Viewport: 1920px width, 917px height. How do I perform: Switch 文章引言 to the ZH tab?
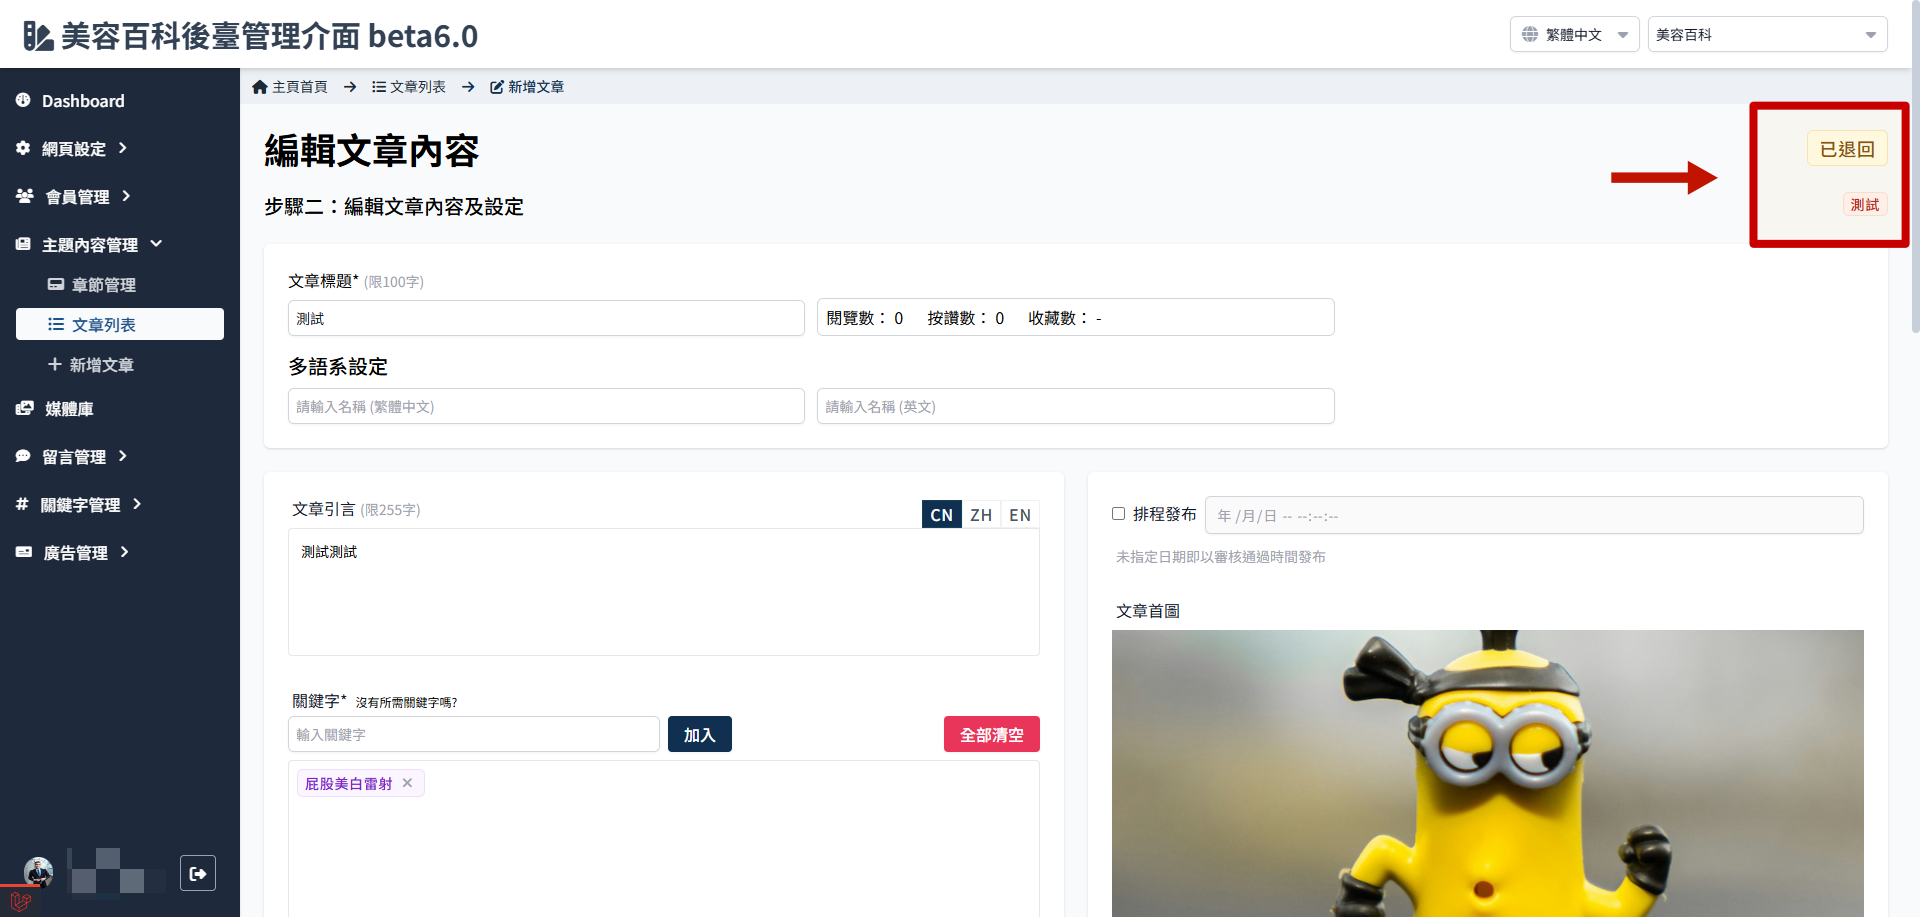[x=981, y=514]
